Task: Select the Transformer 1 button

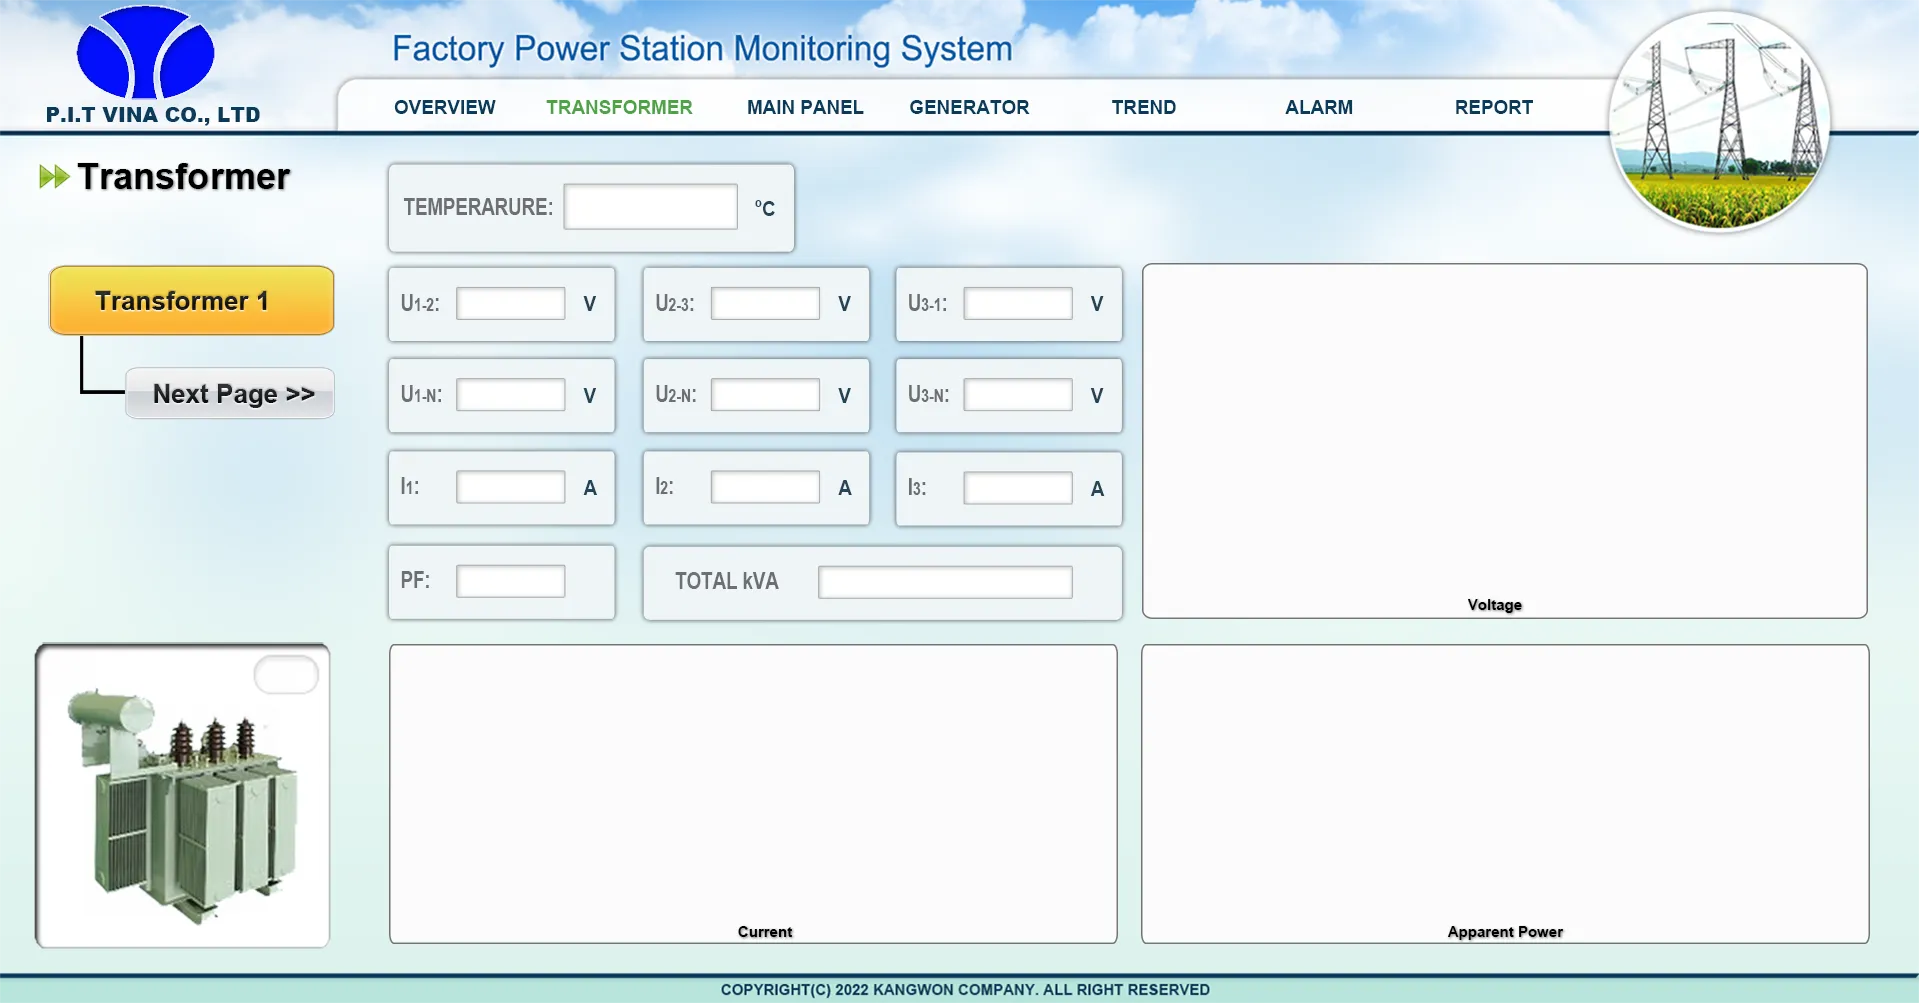Action: 192,300
